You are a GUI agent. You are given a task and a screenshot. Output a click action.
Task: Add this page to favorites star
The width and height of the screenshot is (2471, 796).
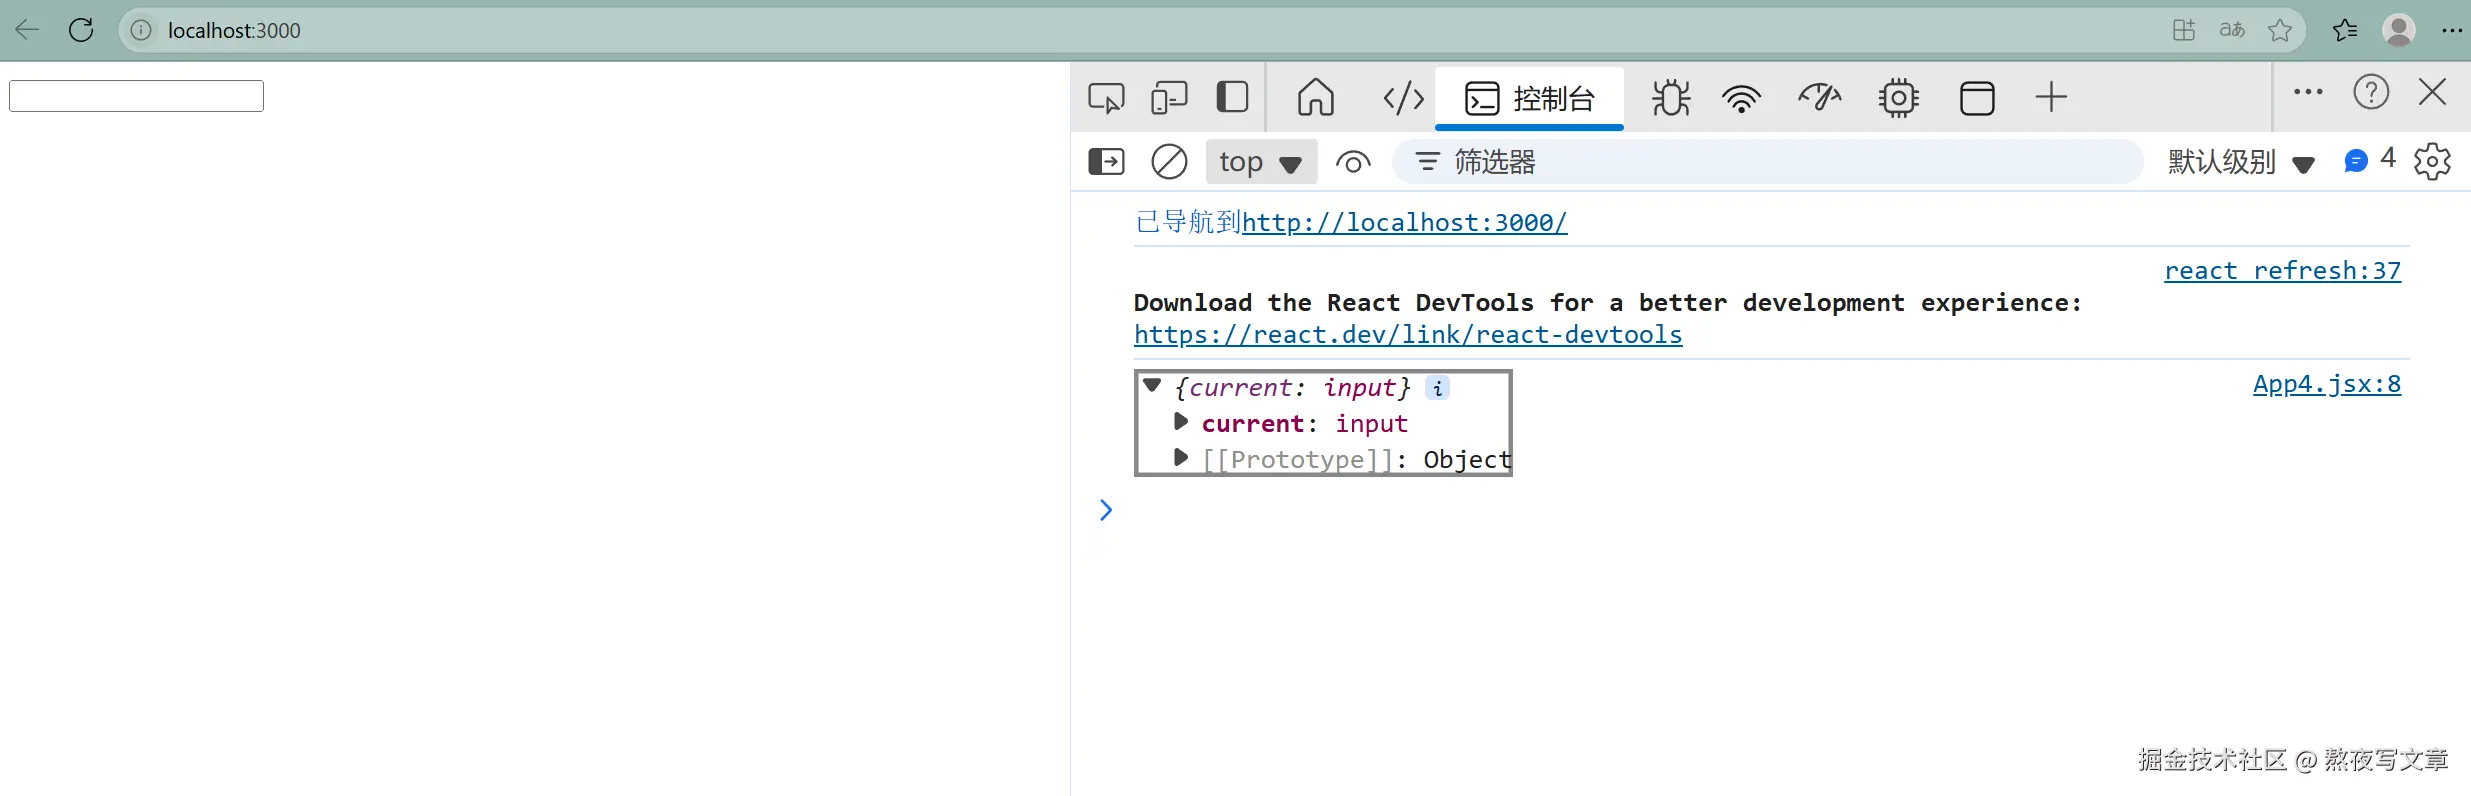click(x=2280, y=30)
